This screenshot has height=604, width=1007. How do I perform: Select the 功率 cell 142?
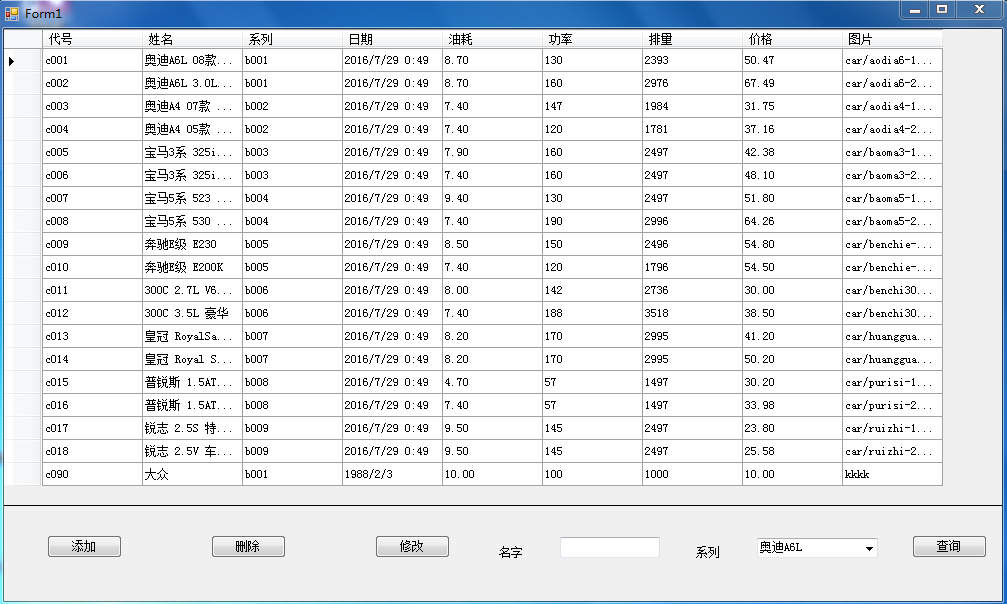[592, 290]
